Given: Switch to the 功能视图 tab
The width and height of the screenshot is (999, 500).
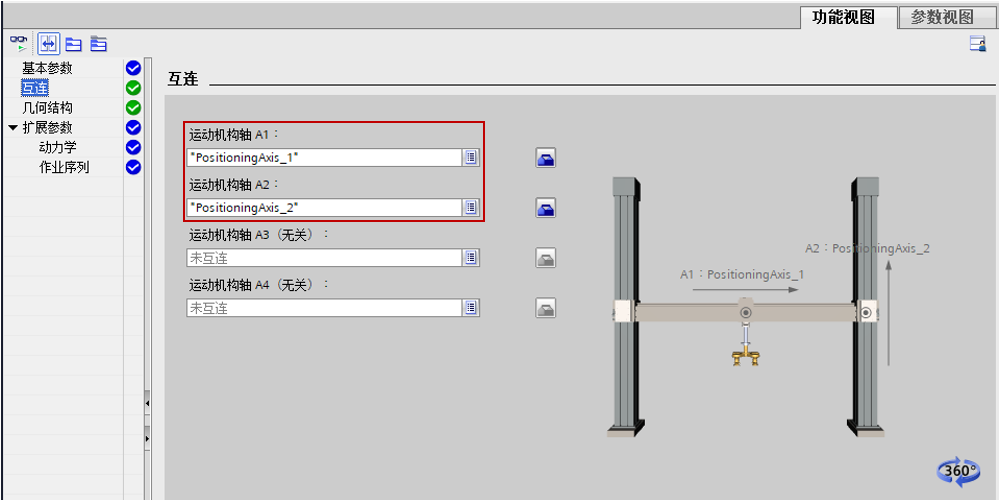Looking at the screenshot, I should (x=843, y=17).
